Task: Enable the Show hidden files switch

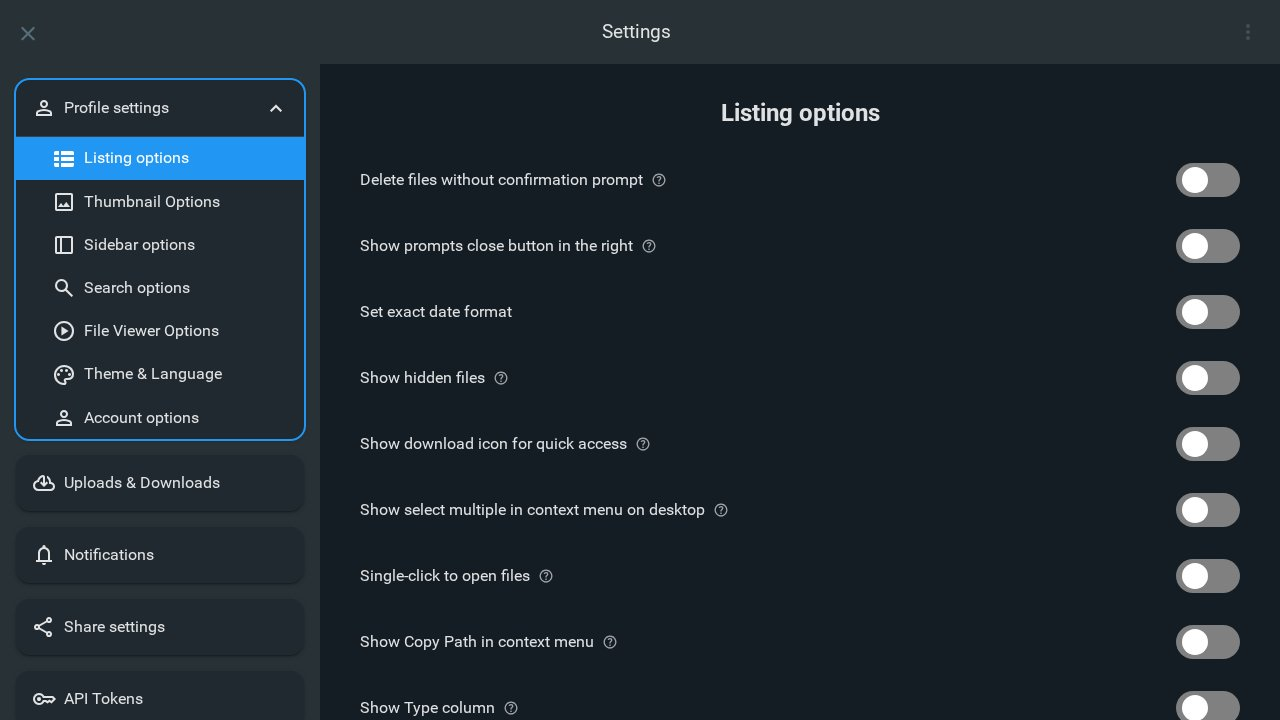Action: coord(1208,378)
